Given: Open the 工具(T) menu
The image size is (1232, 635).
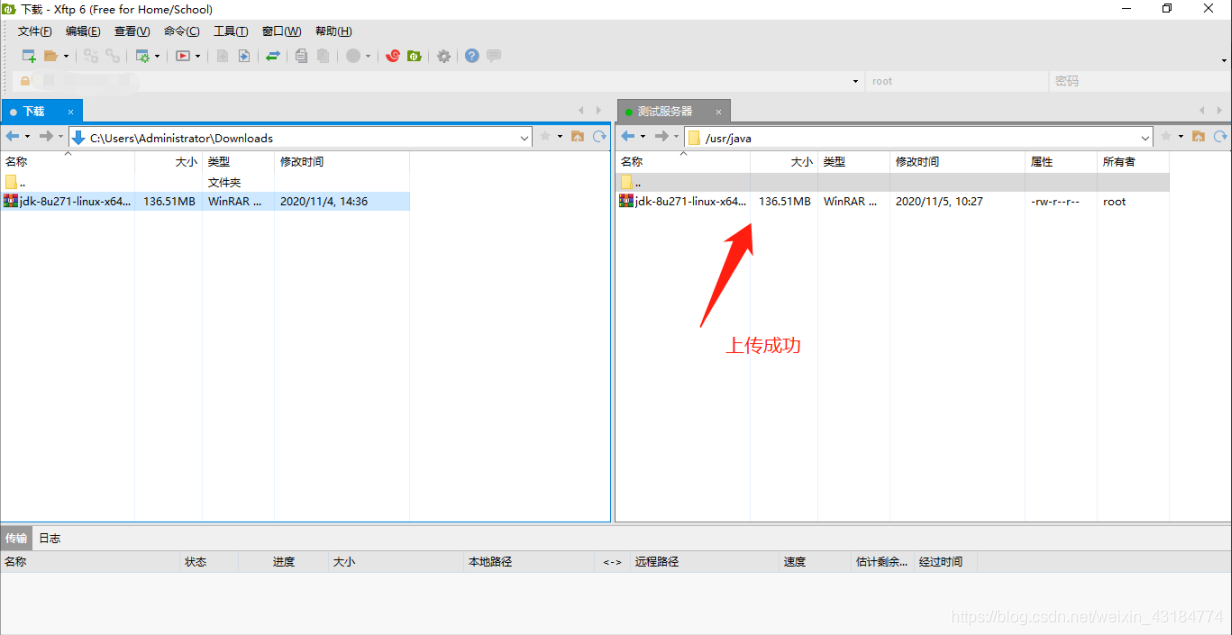Looking at the screenshot, I should [231, 31].
